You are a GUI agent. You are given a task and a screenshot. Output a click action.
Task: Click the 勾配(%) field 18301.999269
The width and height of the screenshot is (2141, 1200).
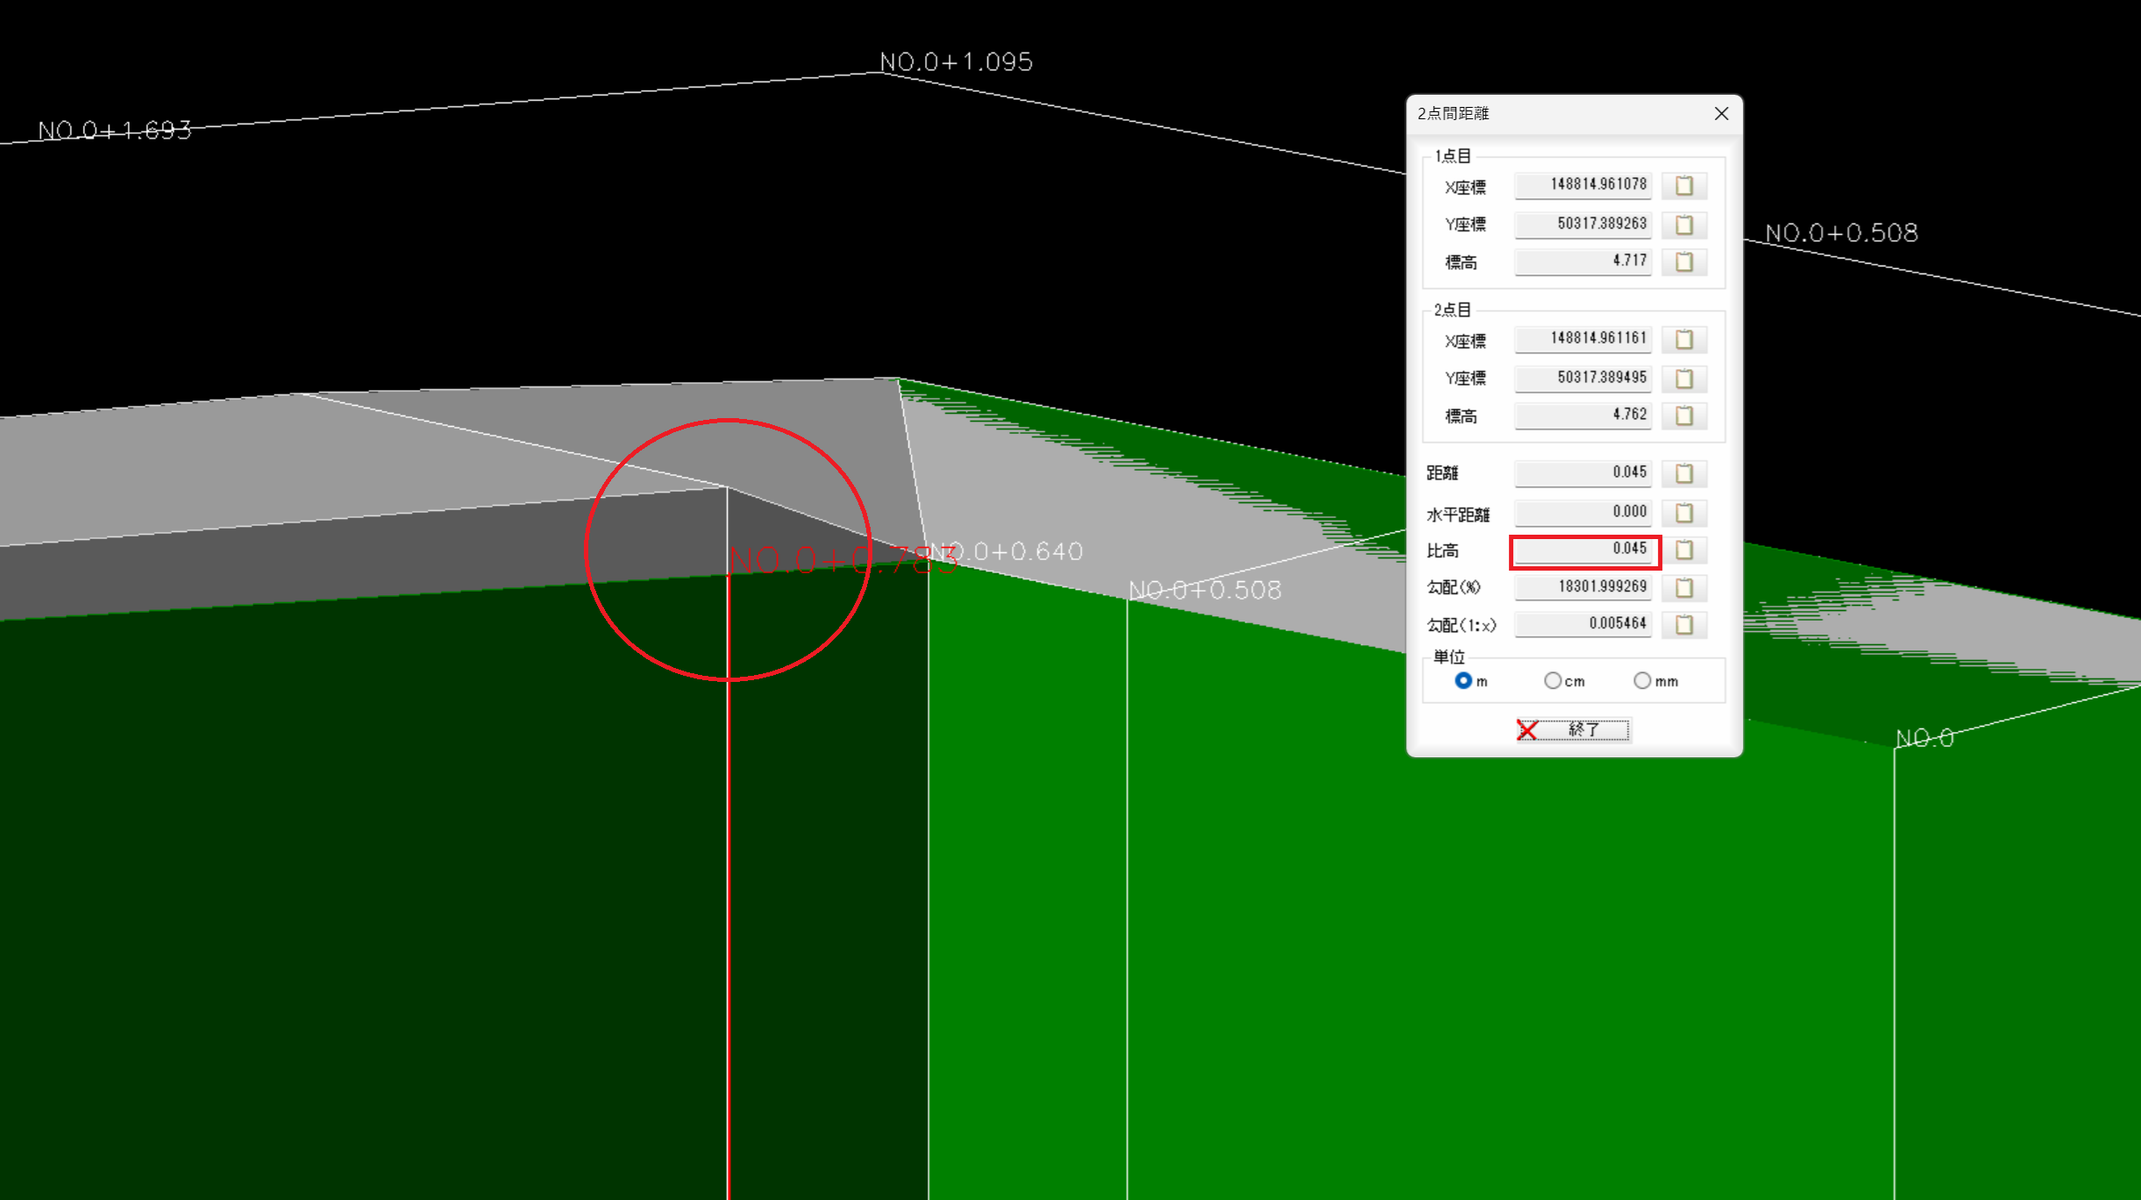[1583, 587]
